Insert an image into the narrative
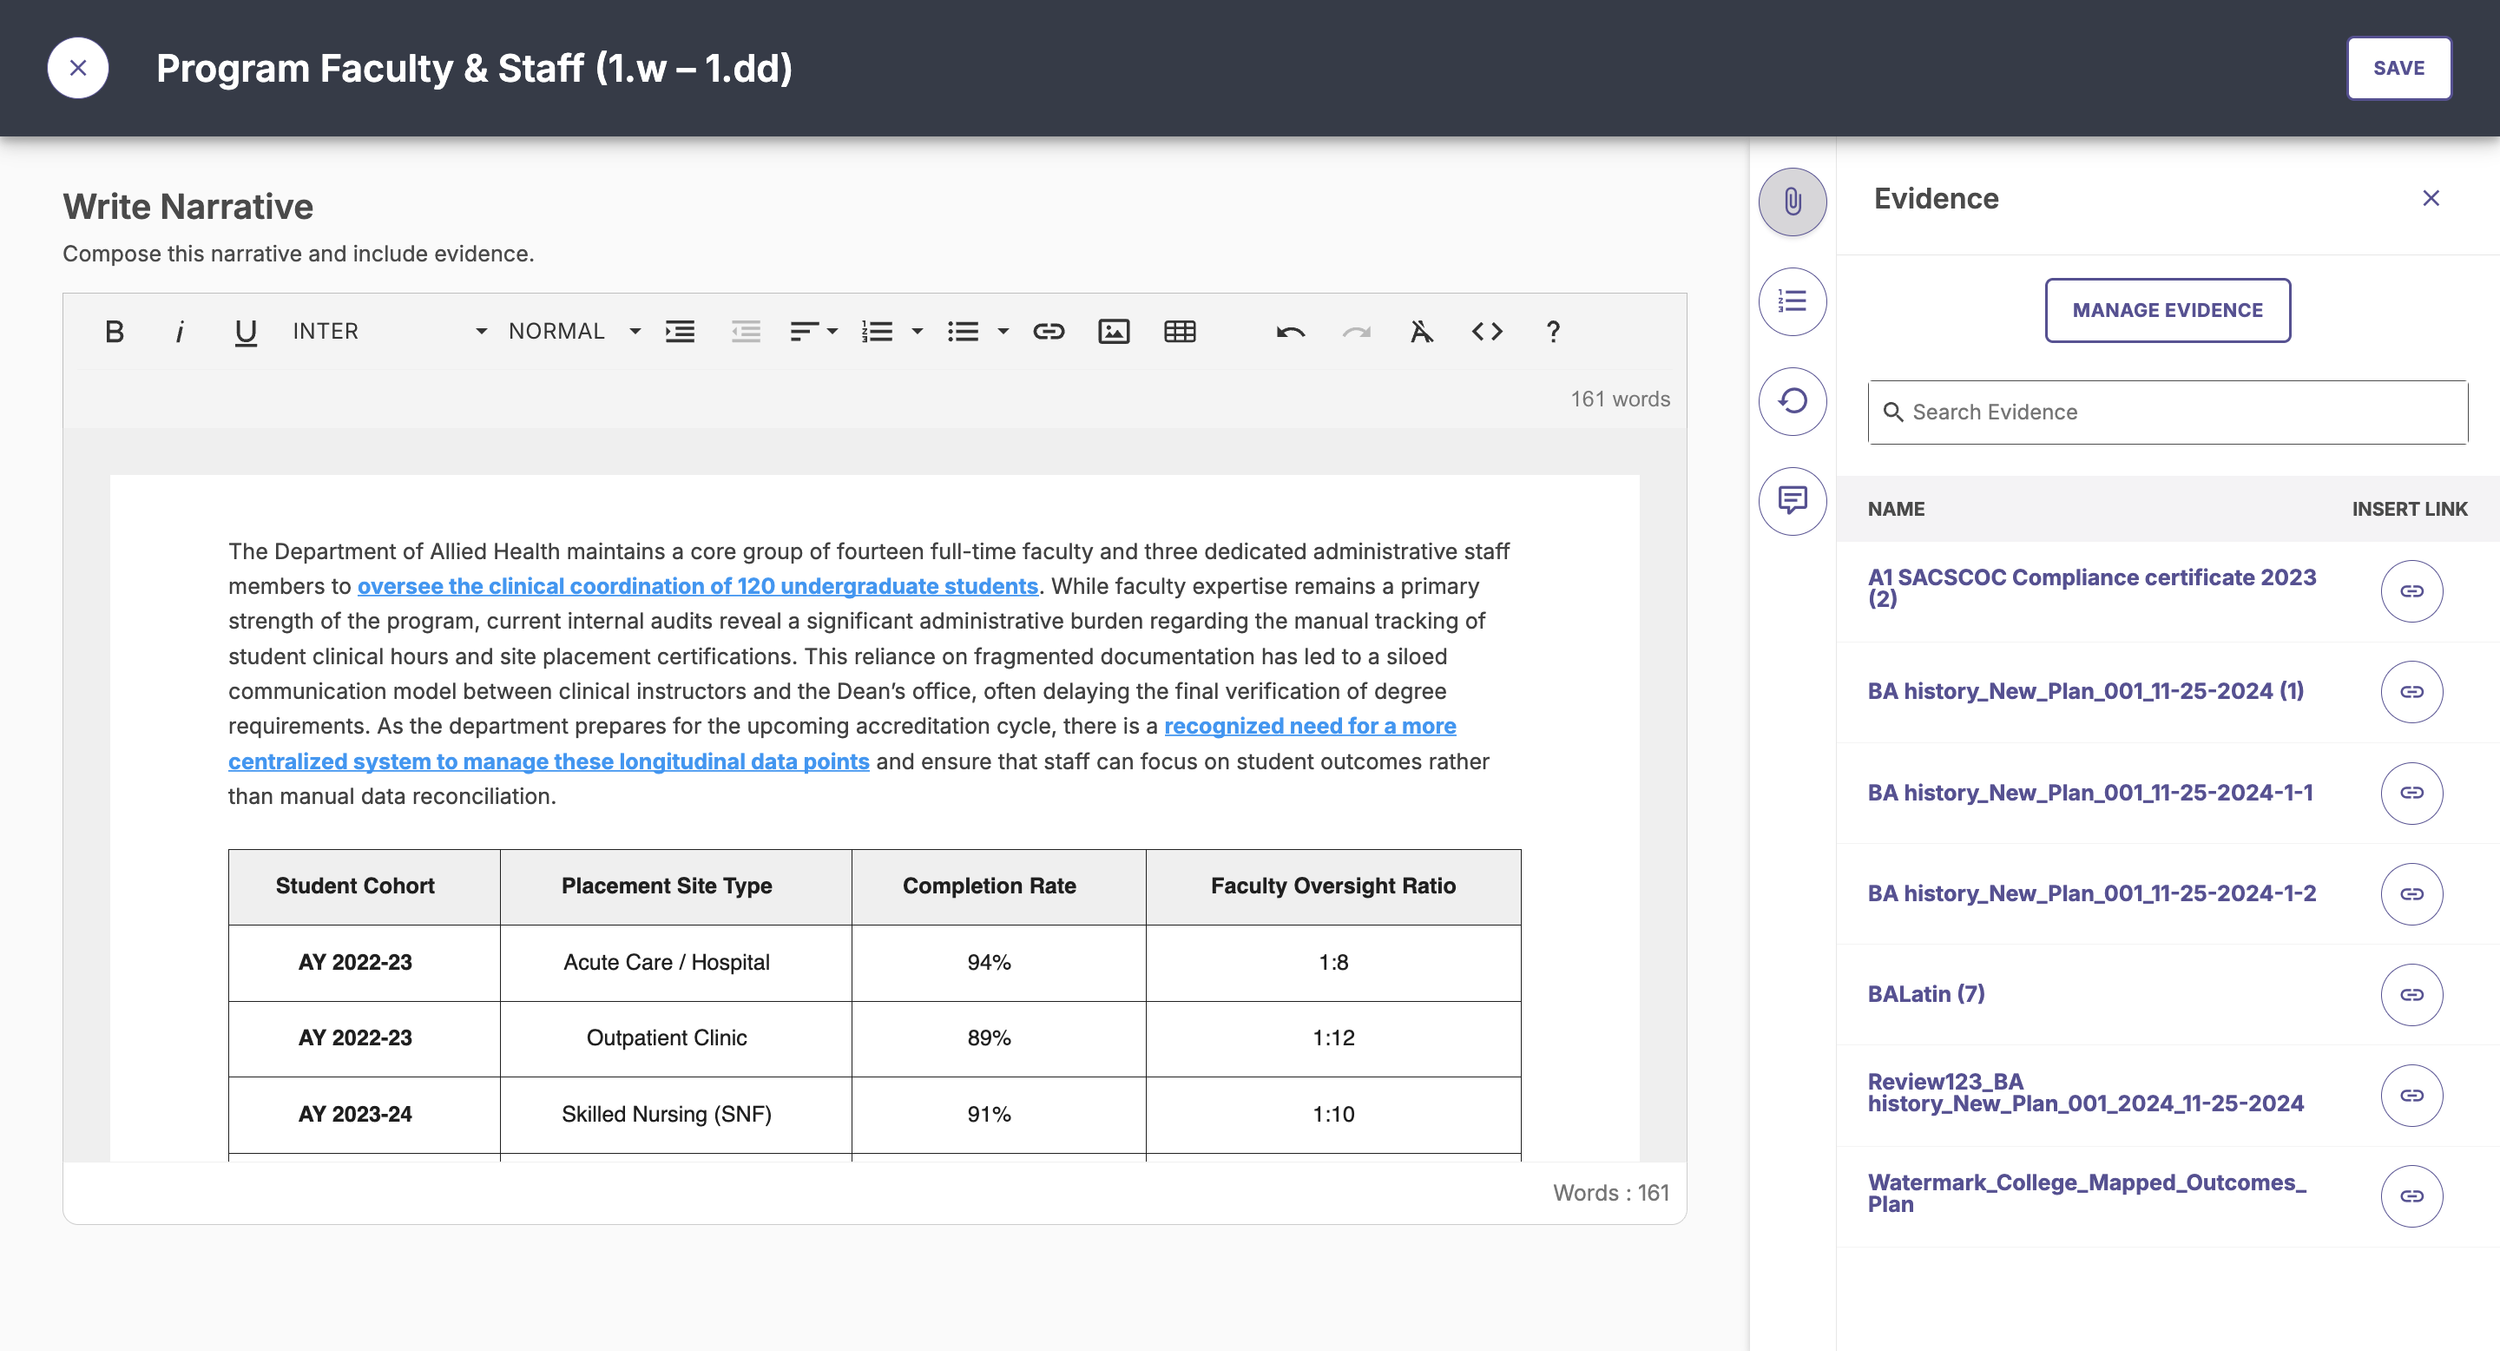The image size is (2500, 1351). (1113, 331)
